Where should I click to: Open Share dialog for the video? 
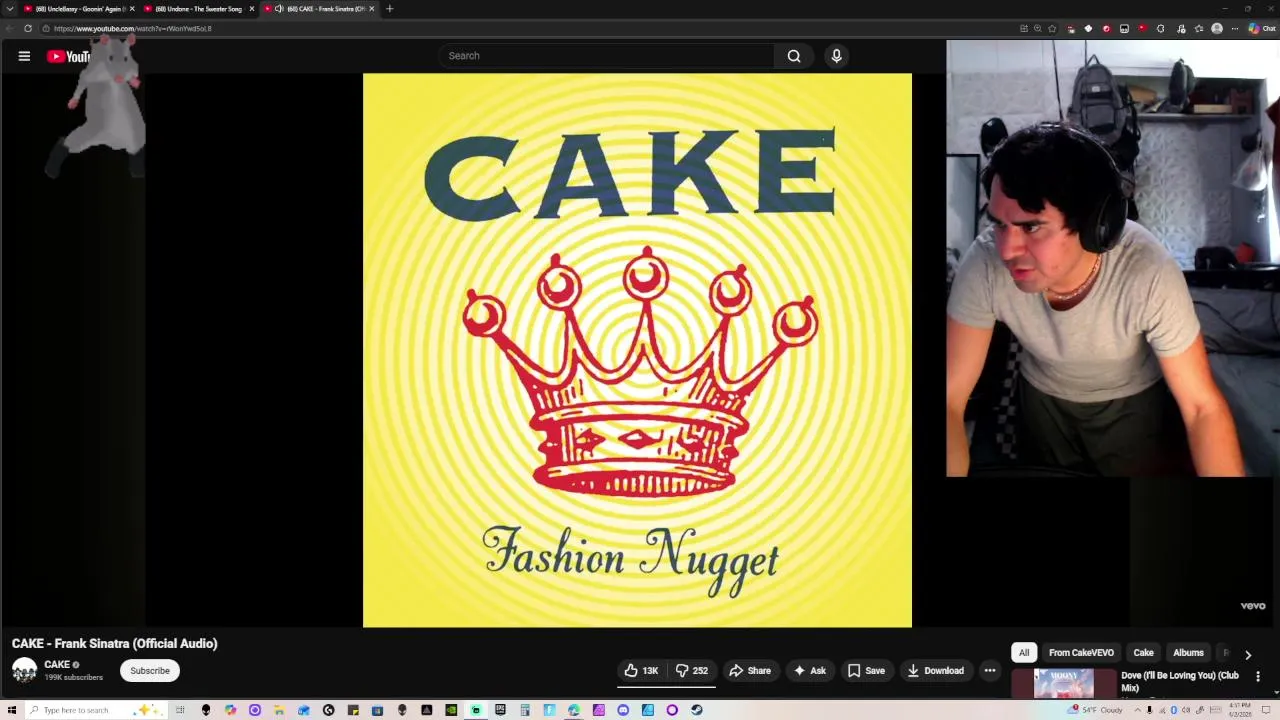[x=750, y=670]
